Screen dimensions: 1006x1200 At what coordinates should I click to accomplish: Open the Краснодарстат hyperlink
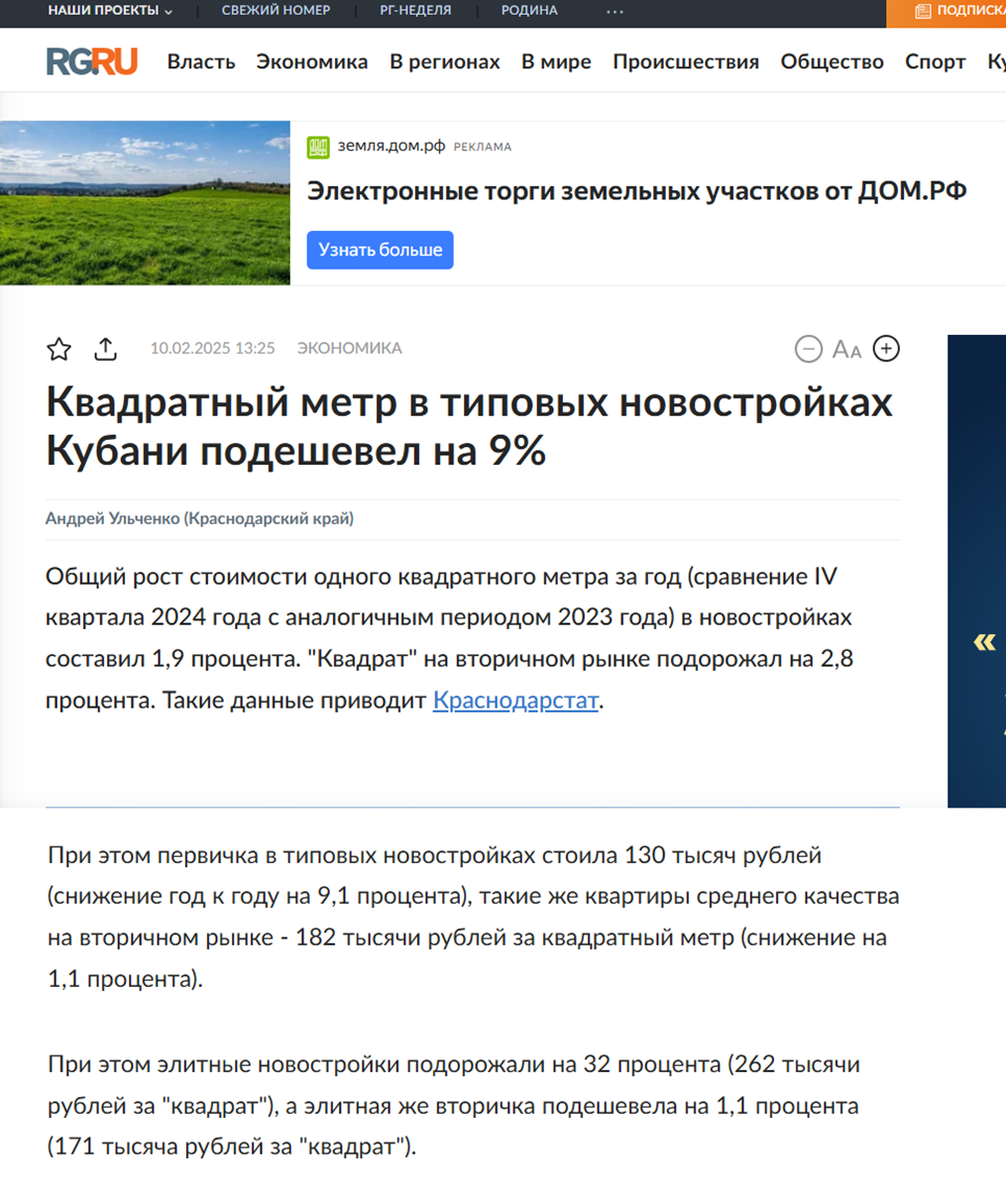[515, 701]
